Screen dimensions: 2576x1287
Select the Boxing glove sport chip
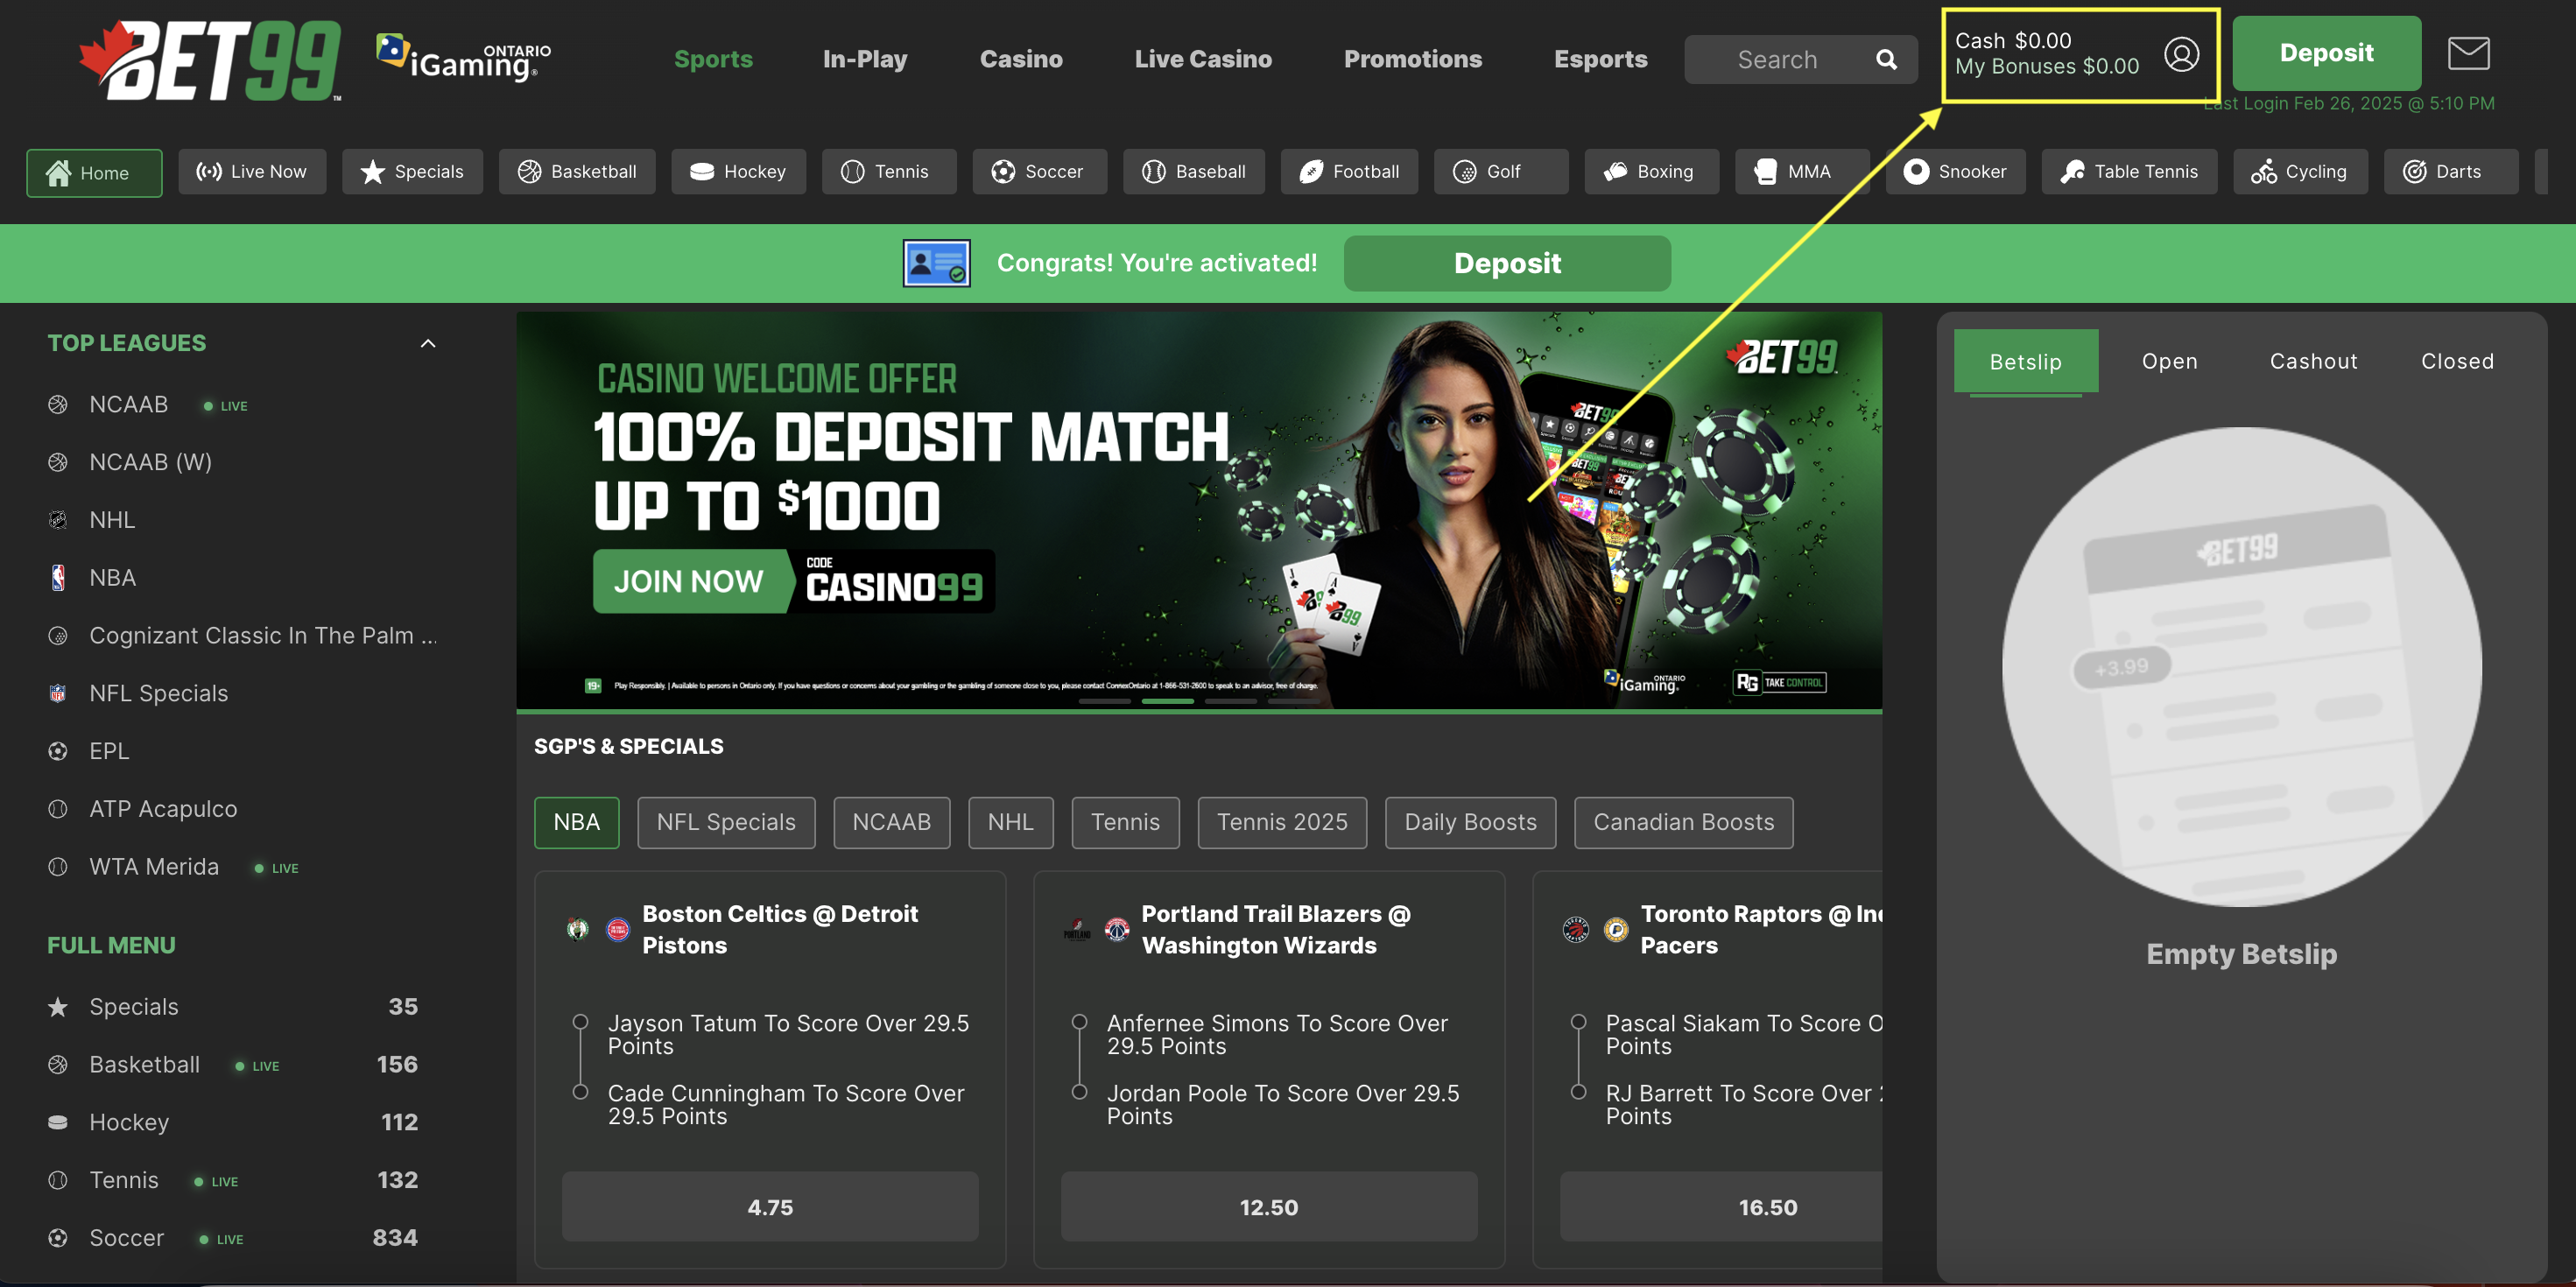pos(1651,172)
